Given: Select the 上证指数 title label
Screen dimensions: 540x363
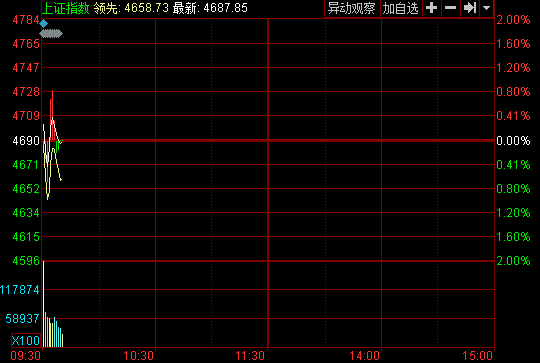Looking at the screenshot, I should tap(65, 8).
